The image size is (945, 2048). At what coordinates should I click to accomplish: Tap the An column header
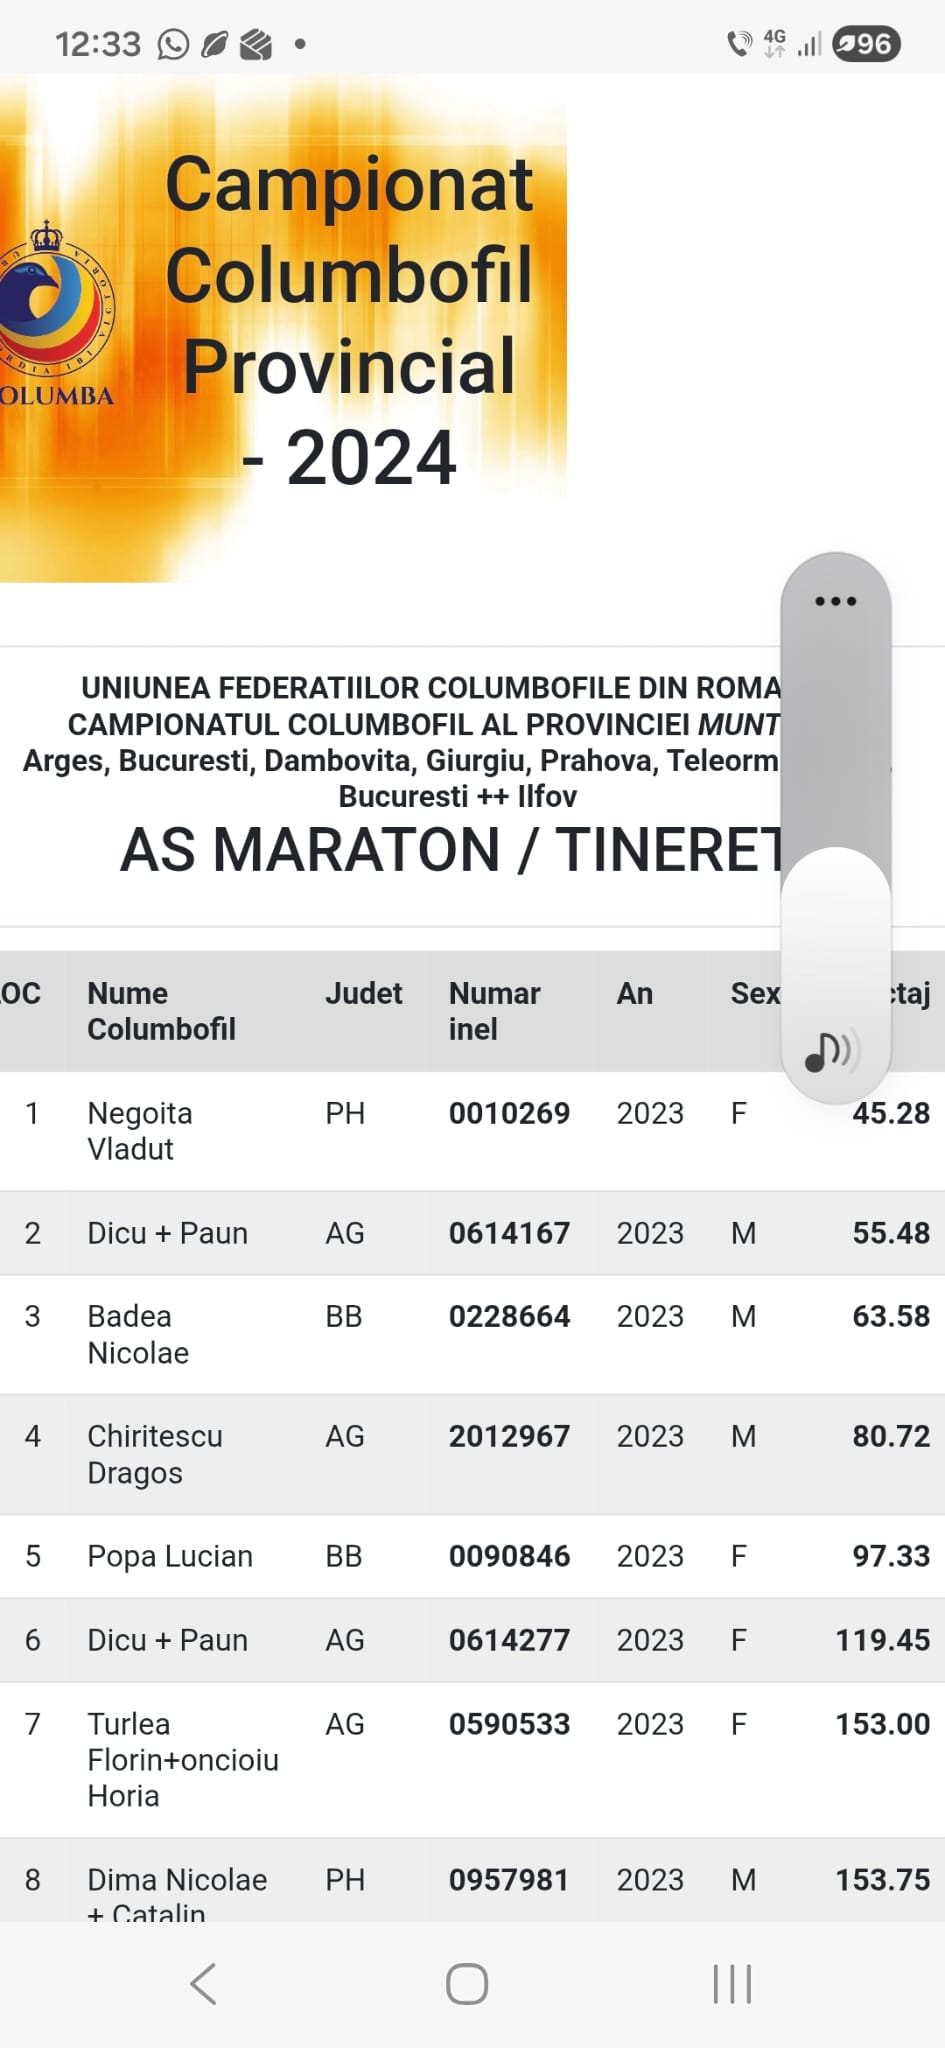tap(635, 993)
